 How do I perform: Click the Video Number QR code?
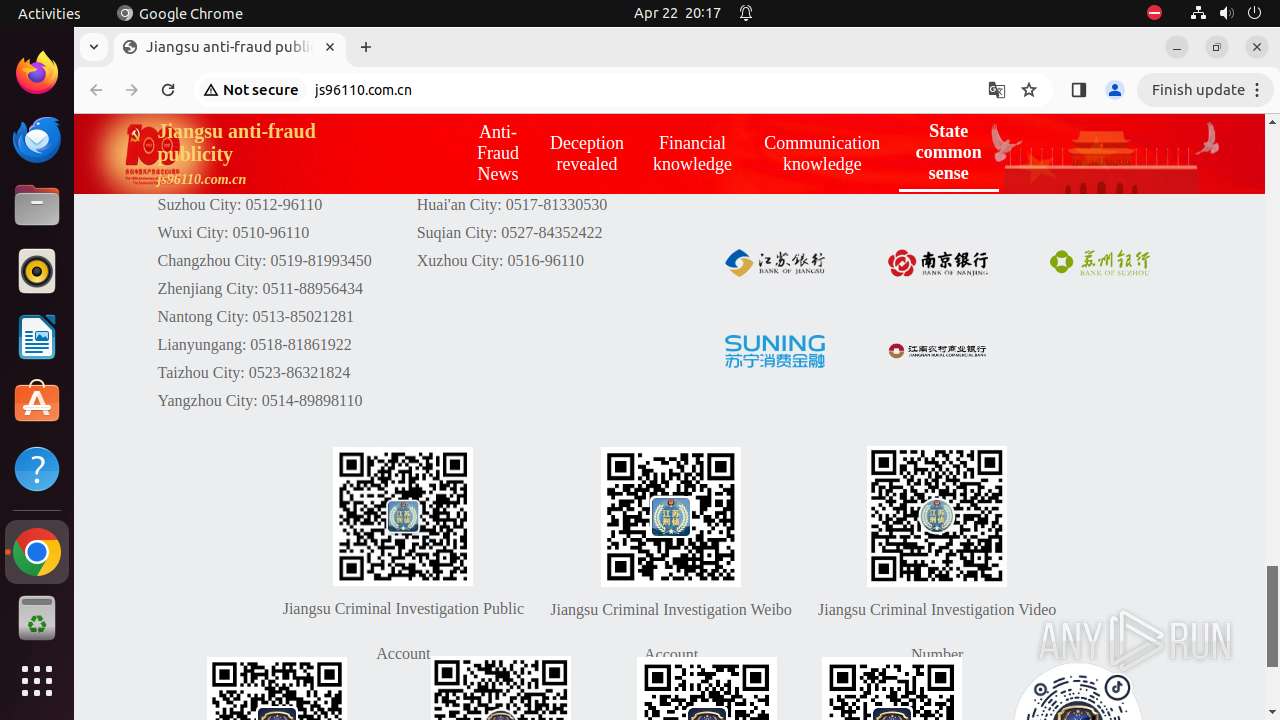(937, 516)
